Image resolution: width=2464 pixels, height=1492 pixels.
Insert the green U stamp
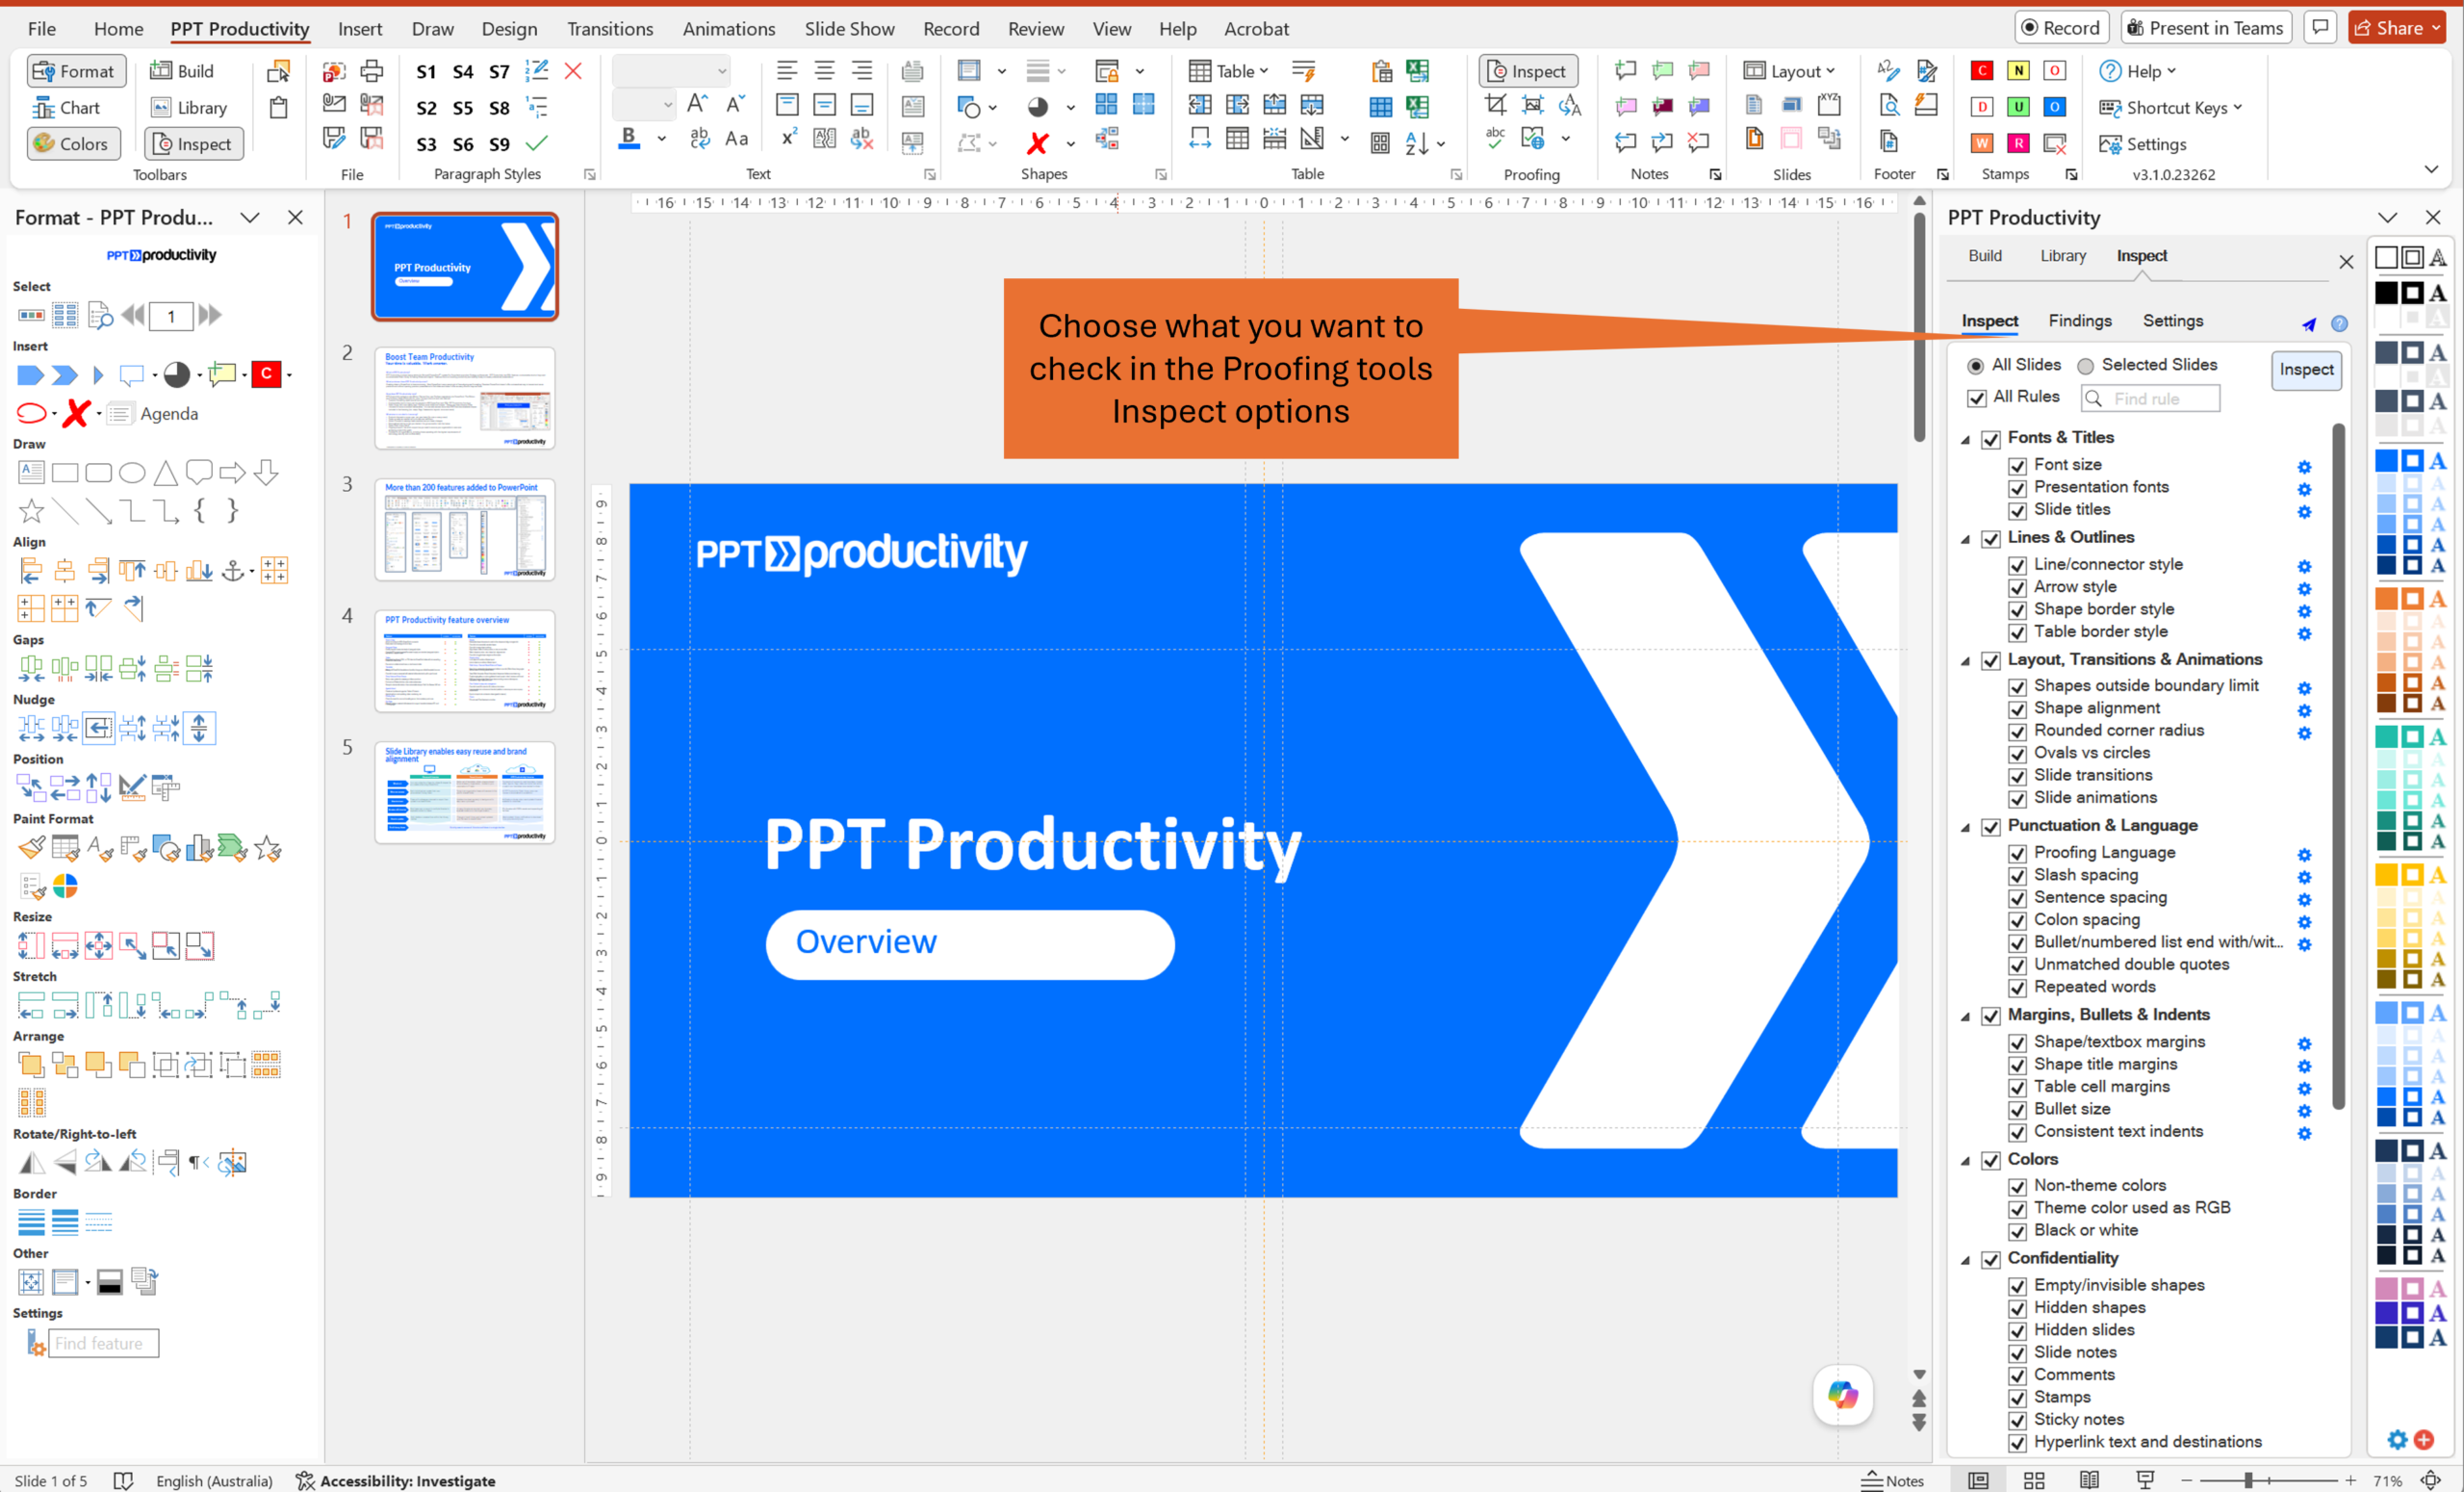click(2018, 106)
